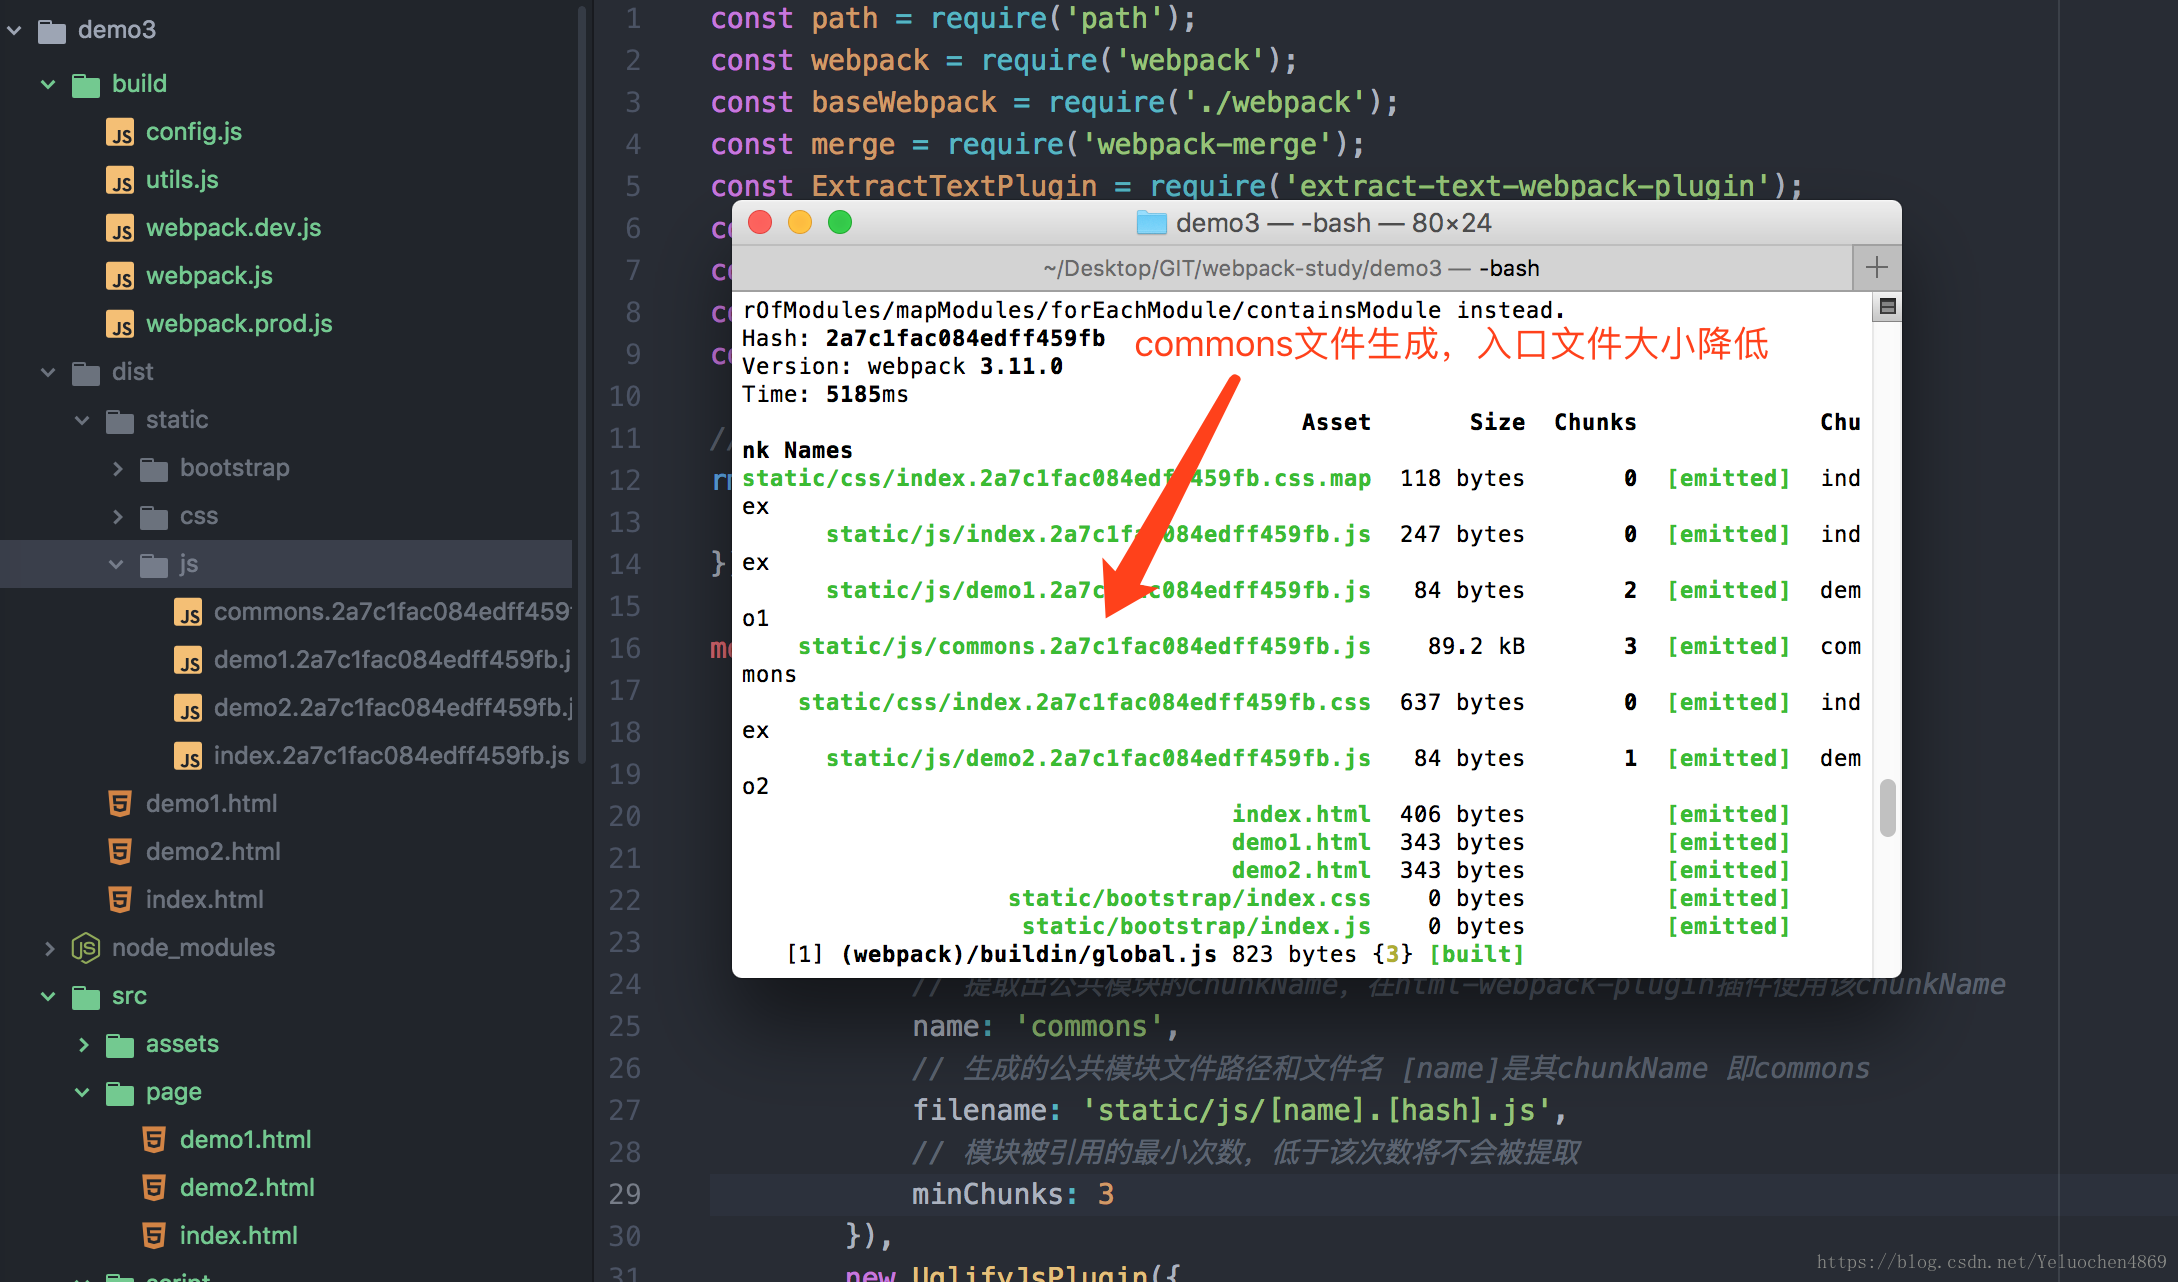Expand the css folder

coord(118,516)
